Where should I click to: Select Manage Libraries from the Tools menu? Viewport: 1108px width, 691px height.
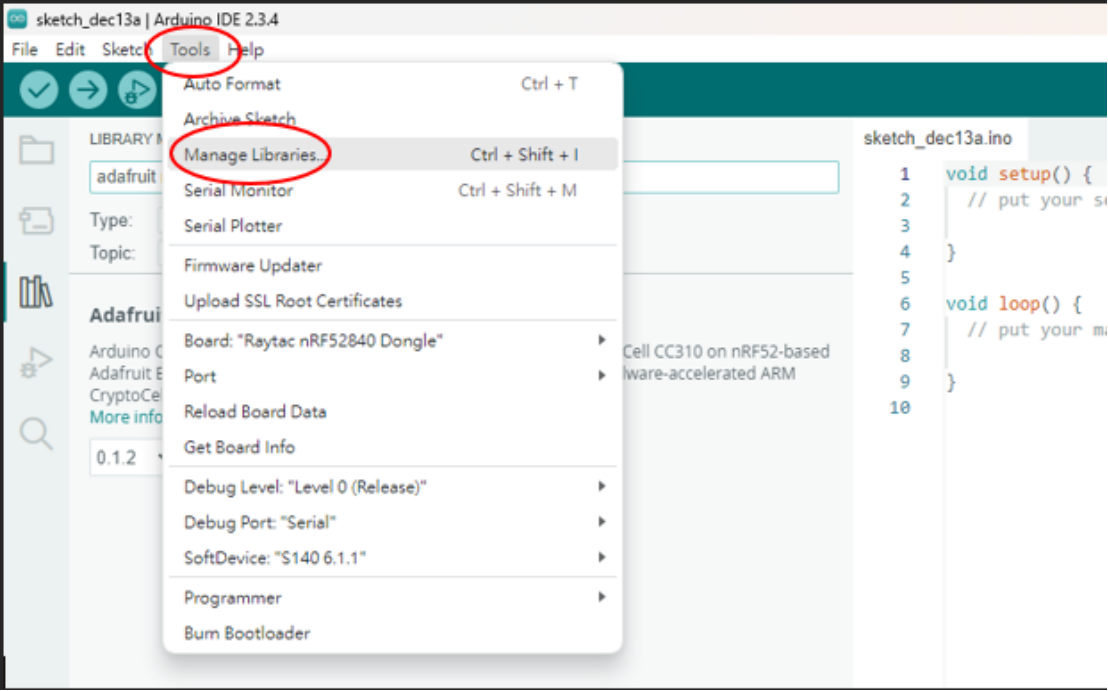pos(393,154)
